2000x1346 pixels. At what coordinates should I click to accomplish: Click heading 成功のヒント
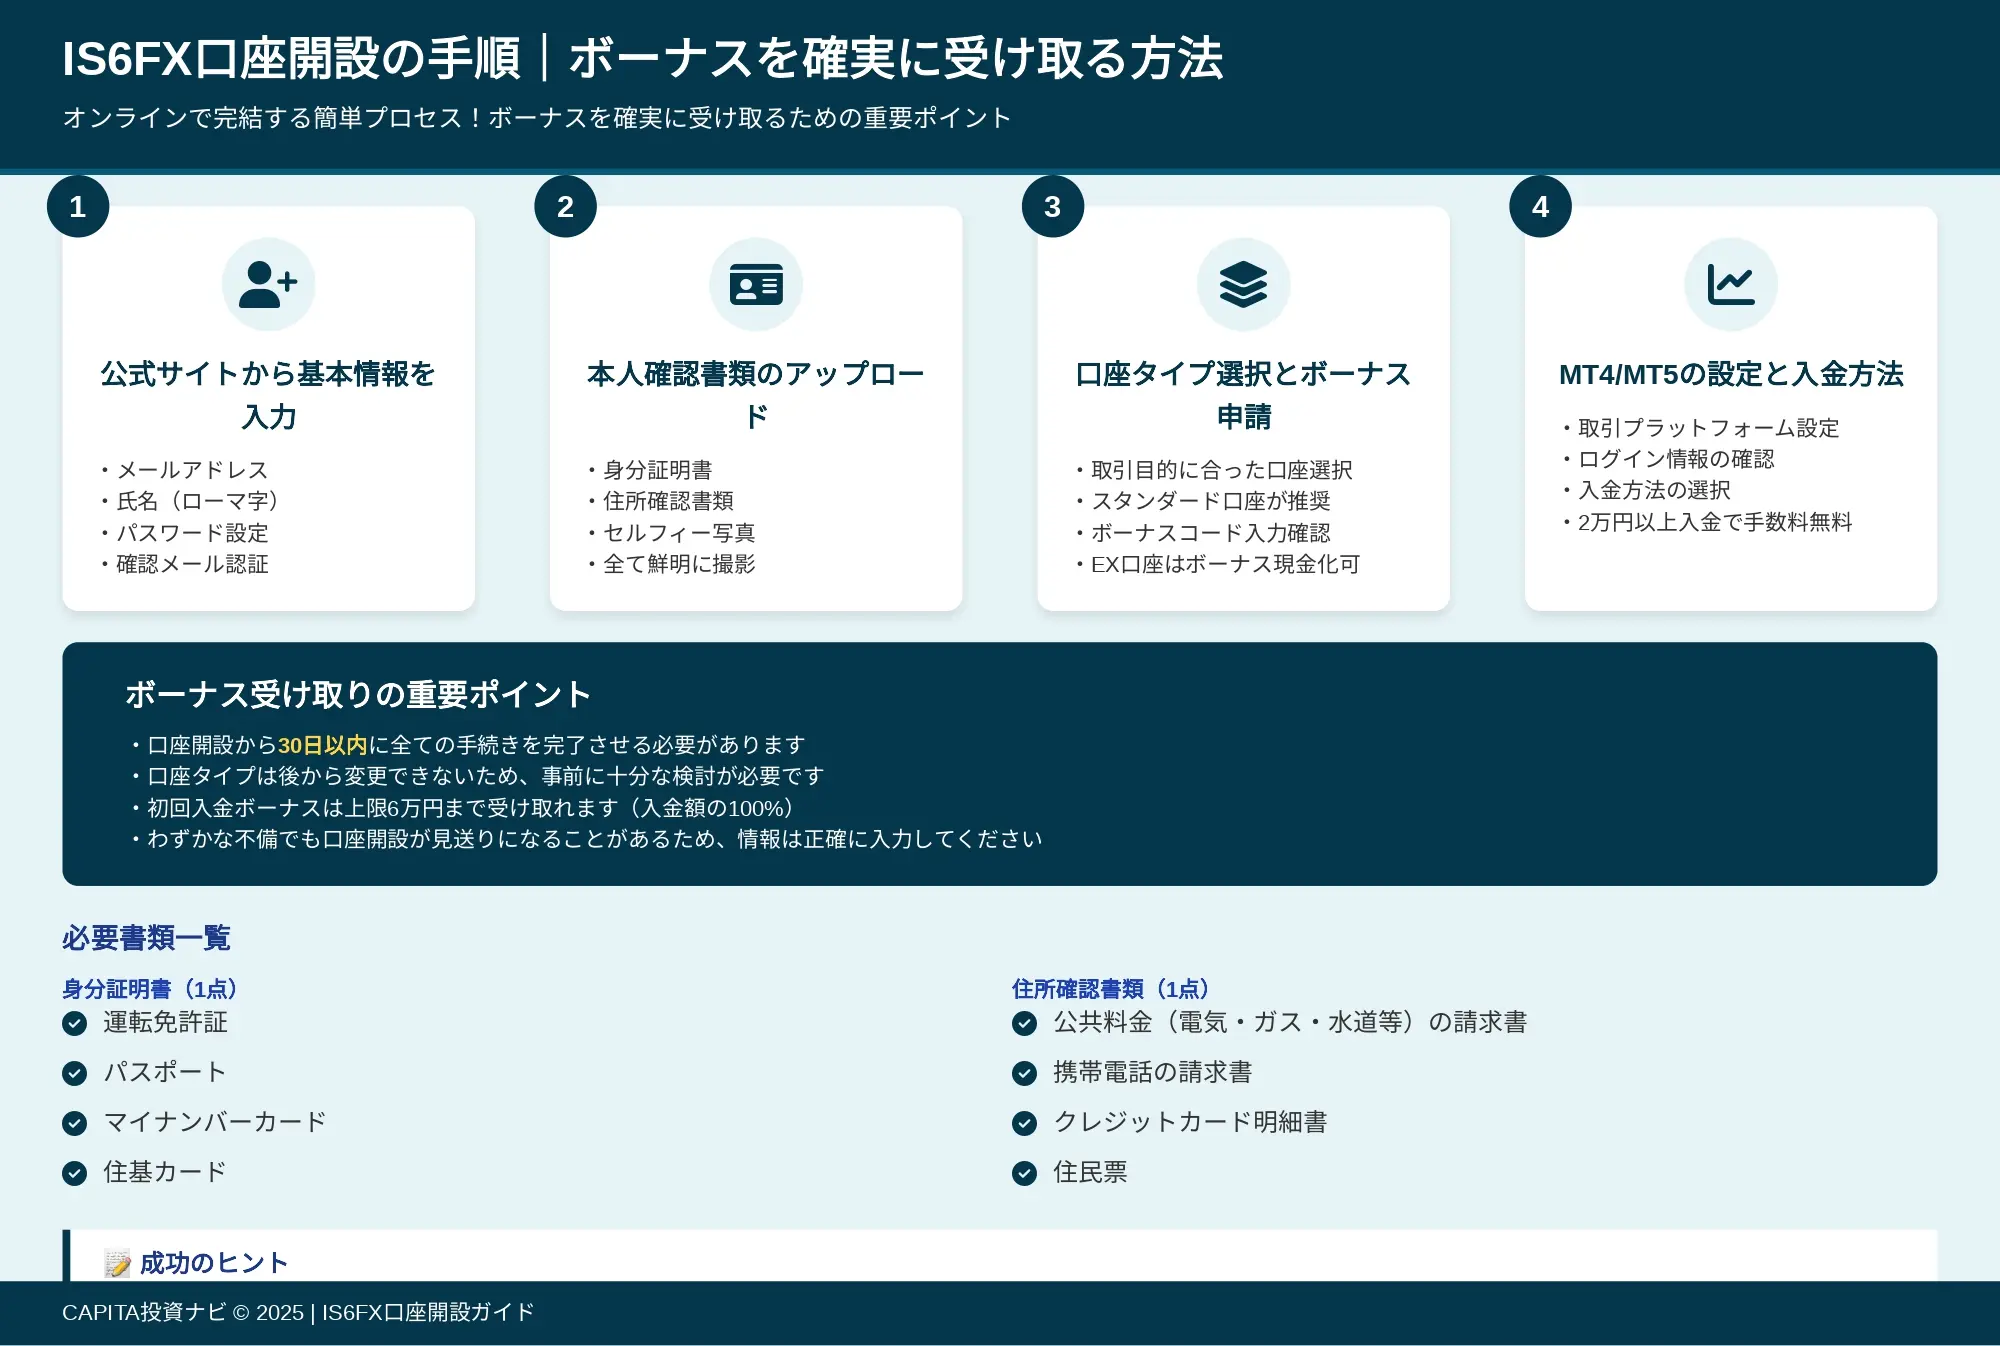pos(214,1264)
